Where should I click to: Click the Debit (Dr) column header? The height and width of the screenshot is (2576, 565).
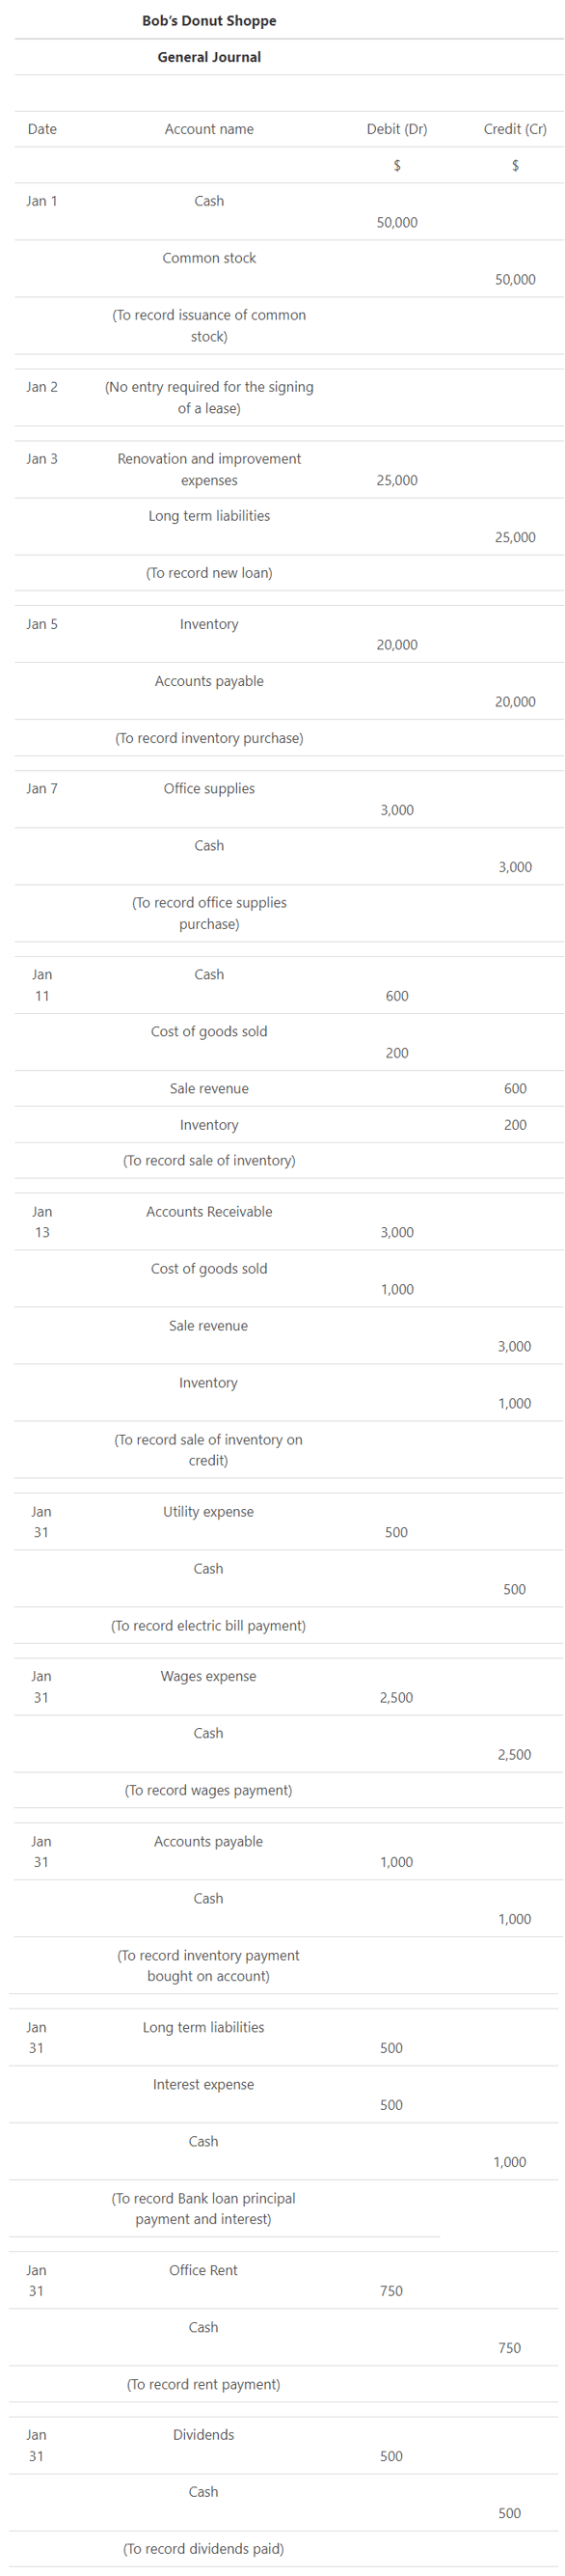click(x=397, y=129)
